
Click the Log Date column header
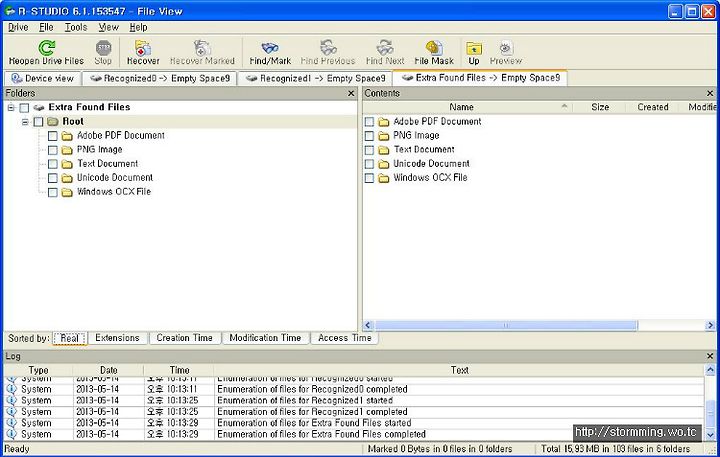(108, 370)
